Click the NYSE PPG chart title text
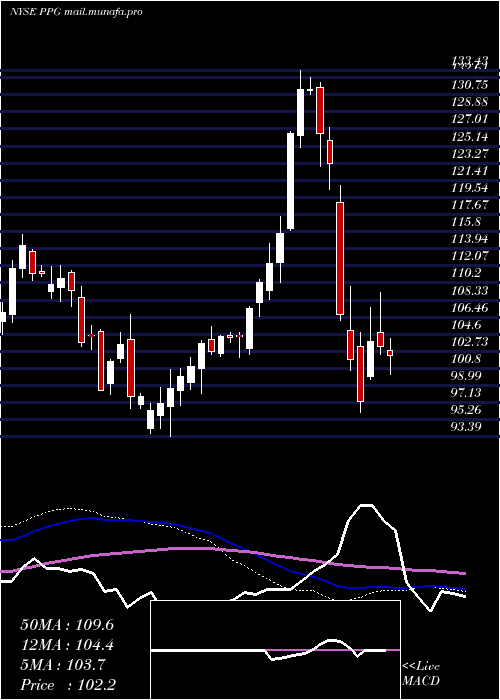Screen dimensions: 500x700 [75, 12]
